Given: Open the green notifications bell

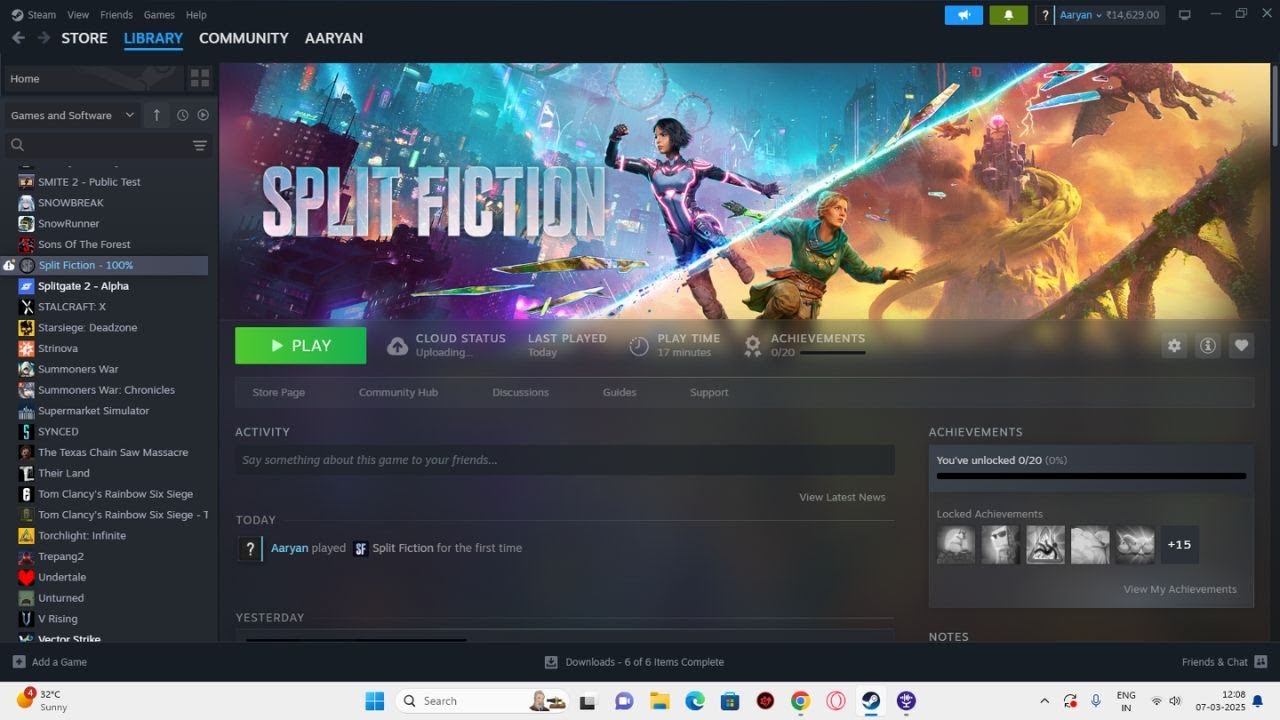Looking at the screenshot, I should (1008, 15).
